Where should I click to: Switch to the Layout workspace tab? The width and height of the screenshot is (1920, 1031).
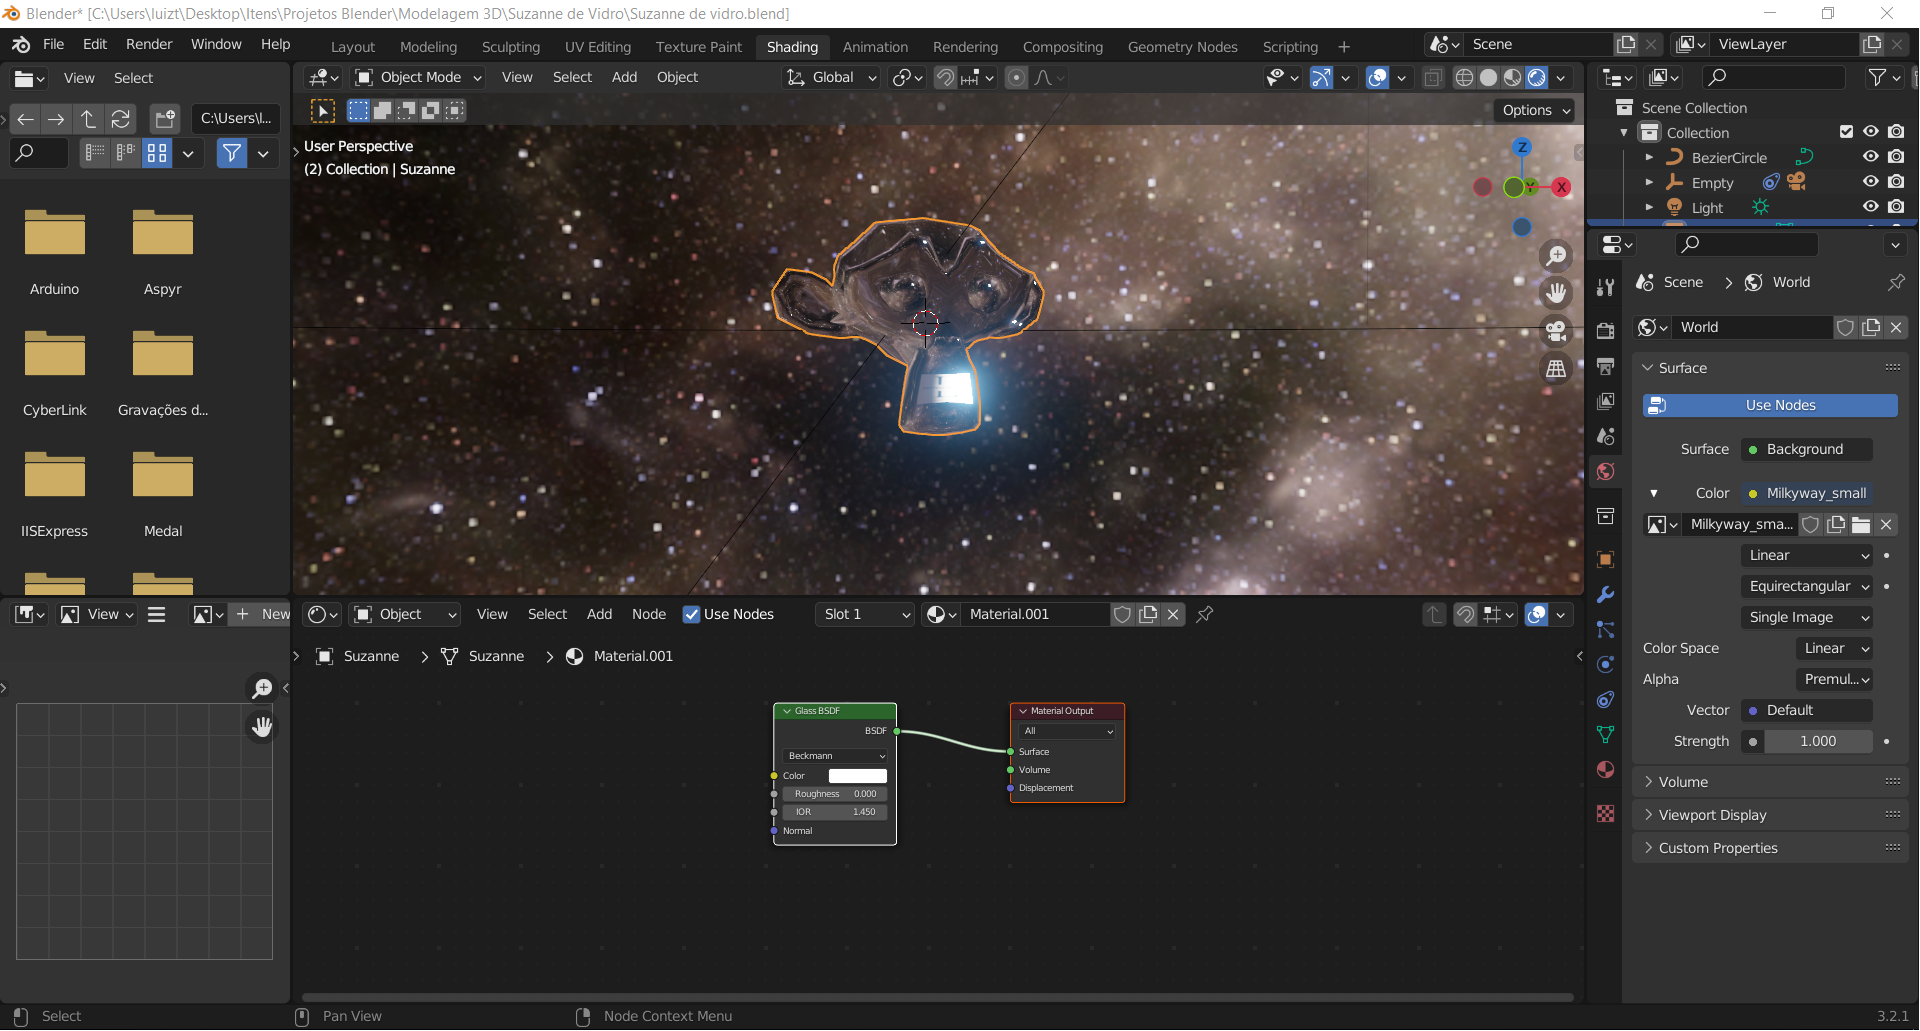point(353,47)
